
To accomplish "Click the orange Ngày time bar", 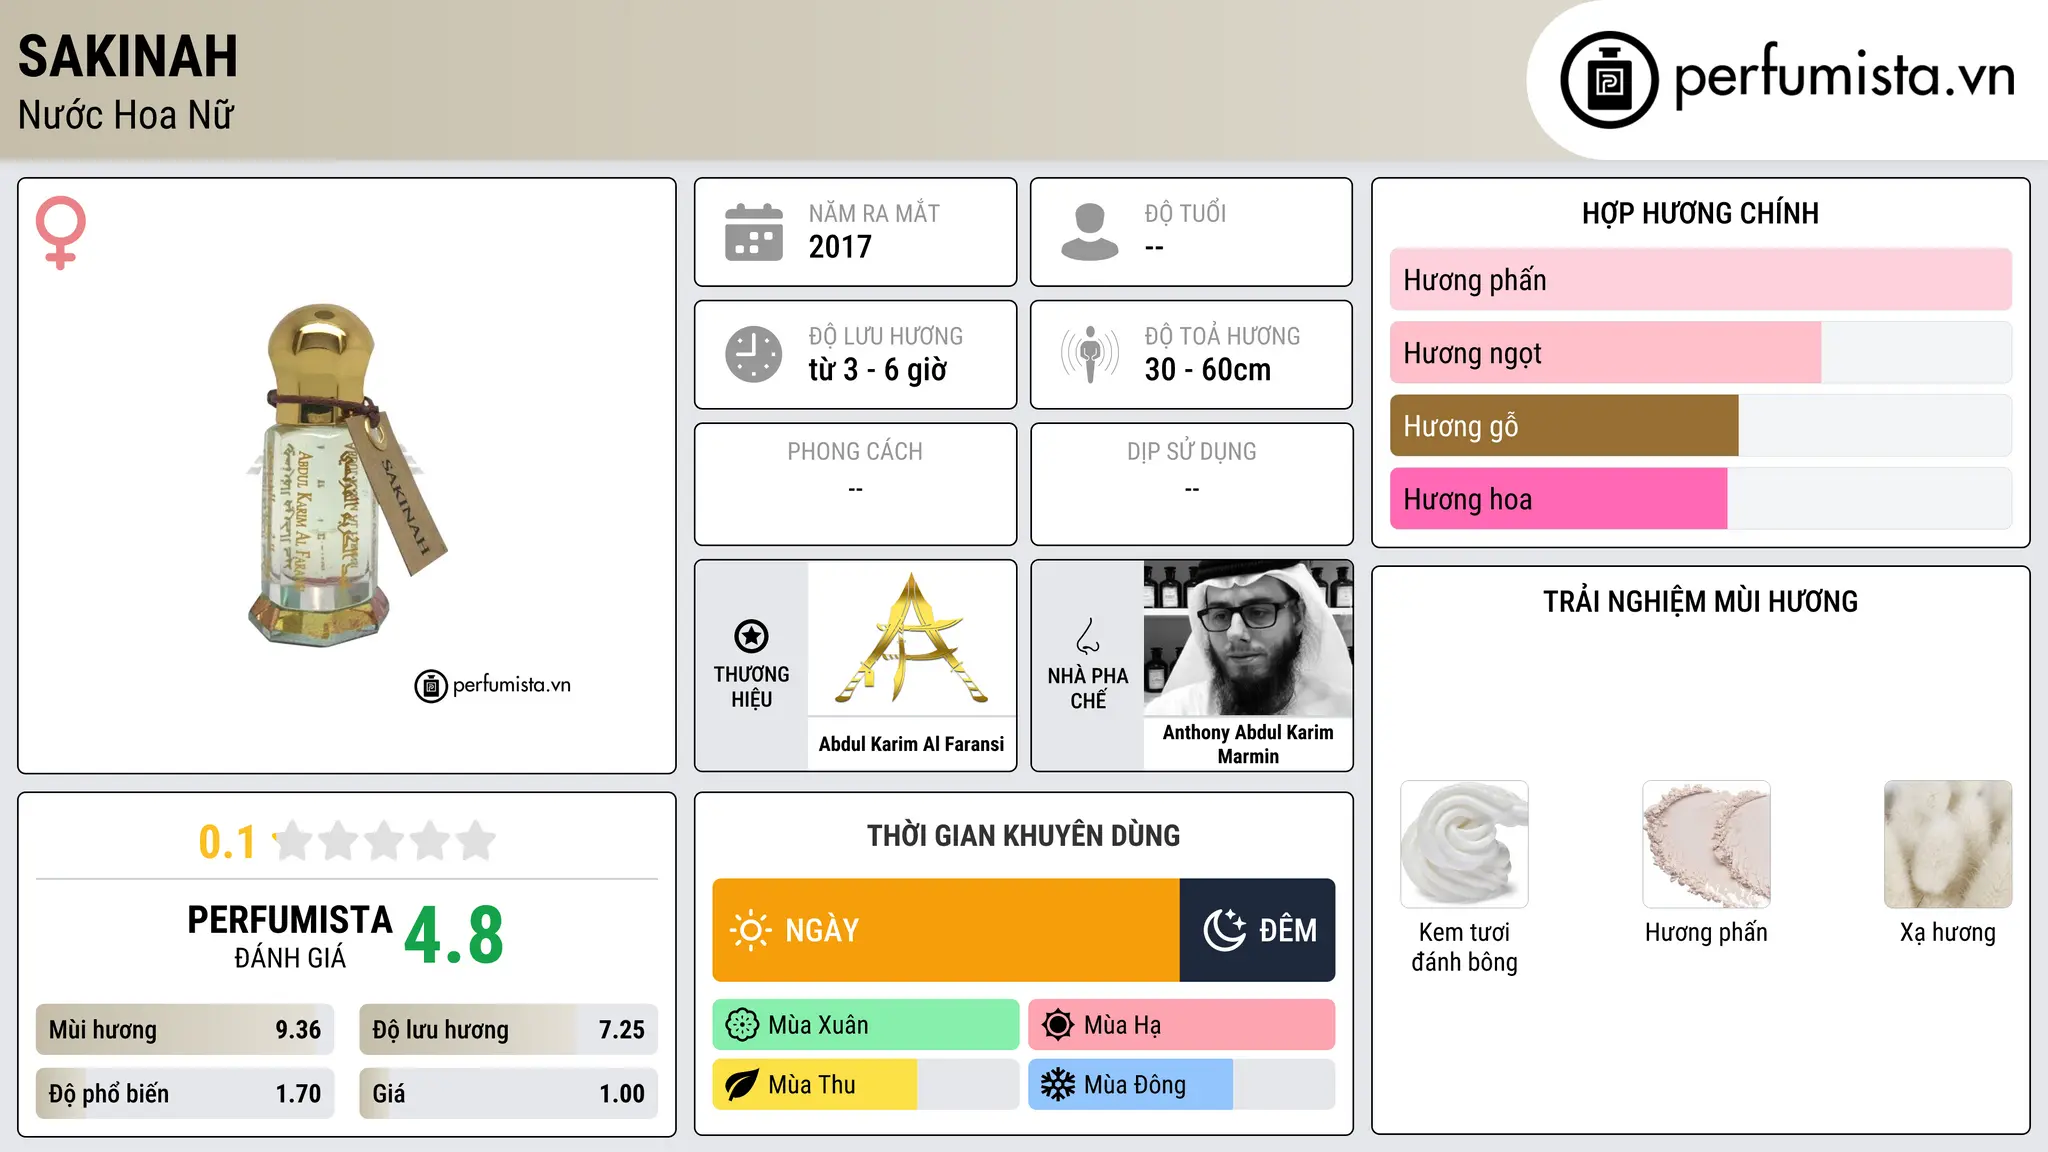I will tap(946, 930).
